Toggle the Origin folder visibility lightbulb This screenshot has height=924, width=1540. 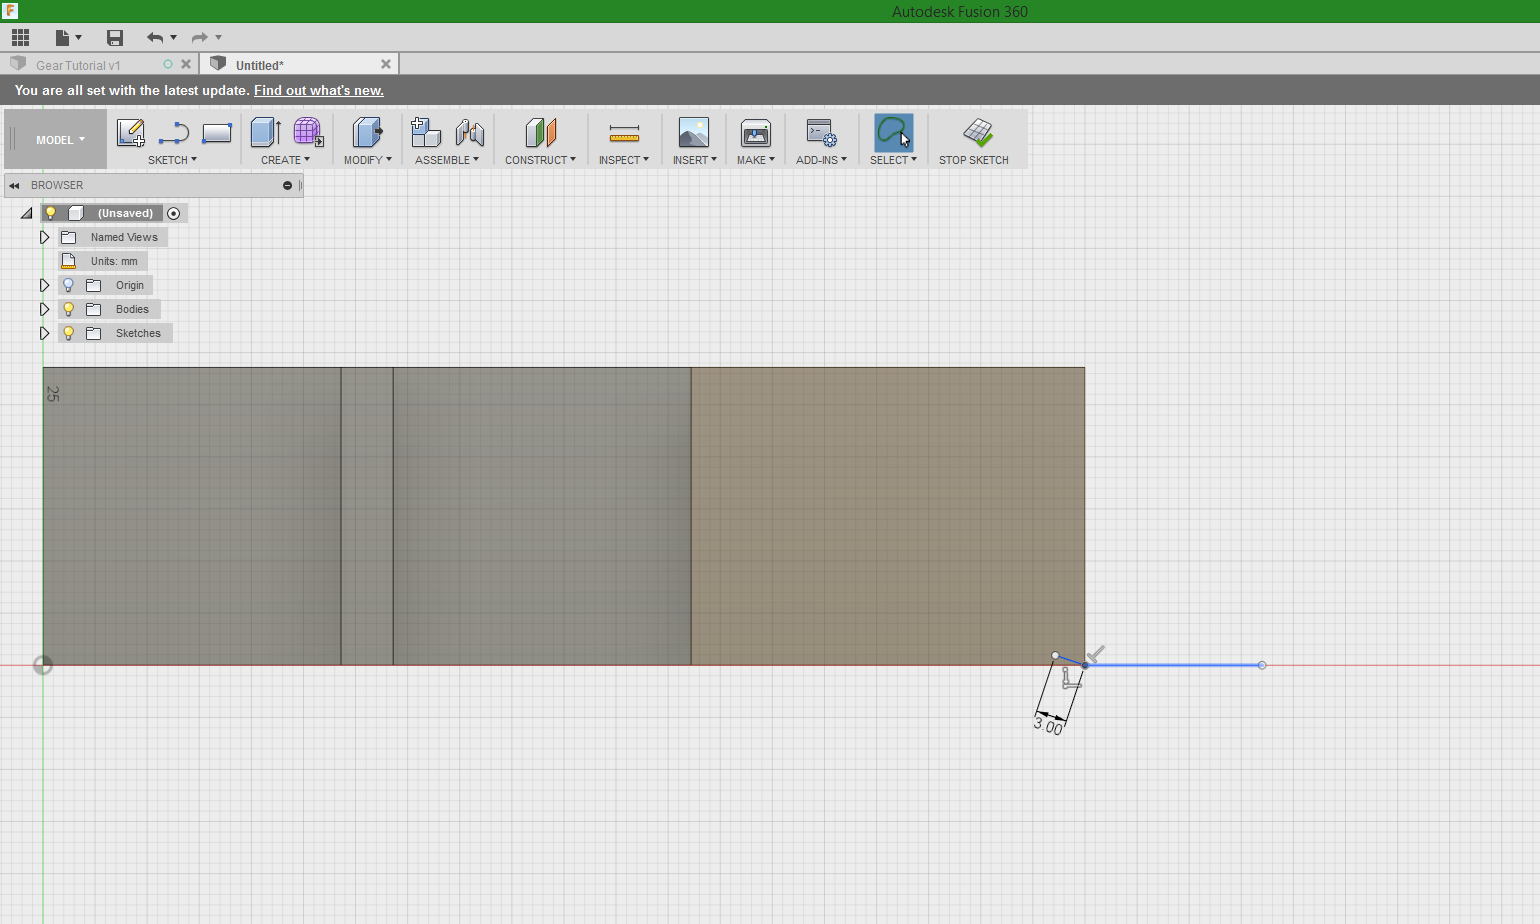69,285
